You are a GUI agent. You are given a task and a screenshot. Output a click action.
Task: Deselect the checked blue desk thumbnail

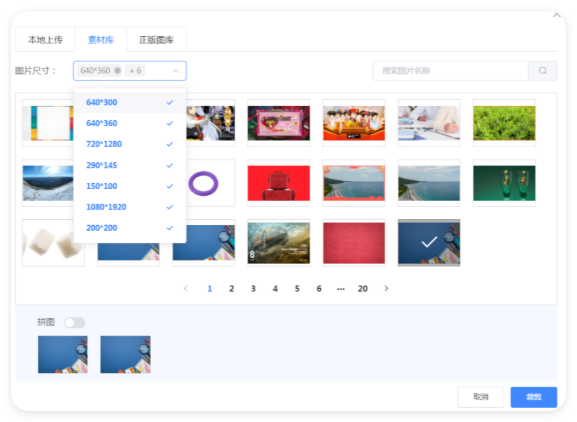tap(429, 243)
